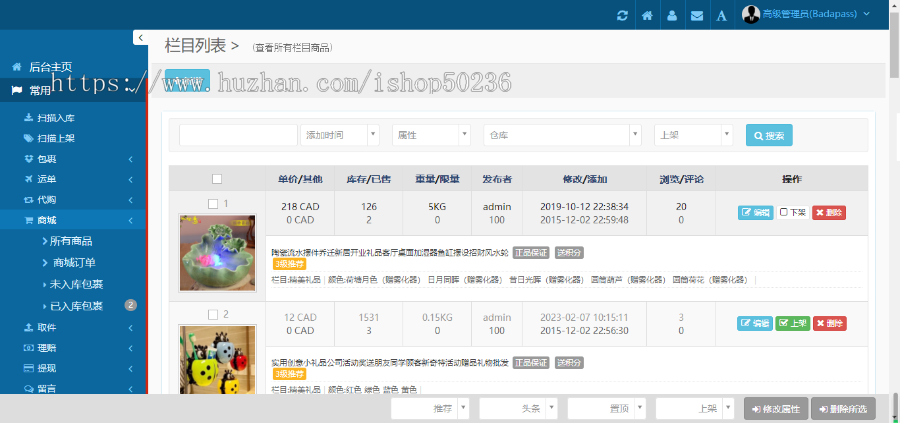Image resolution: width=900 pixels, height=423 pixels.
Task: Click the 搜索 search button
Action: (x=769, y=135)
